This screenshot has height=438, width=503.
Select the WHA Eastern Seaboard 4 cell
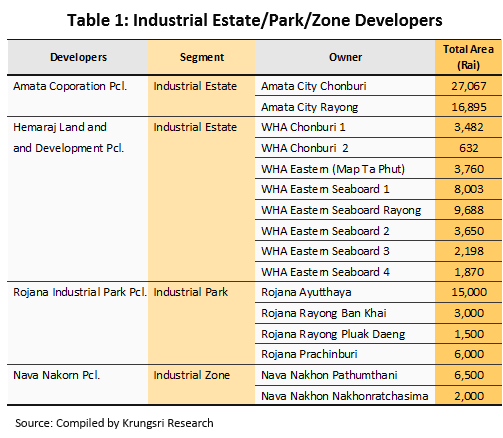coord(345,272)
